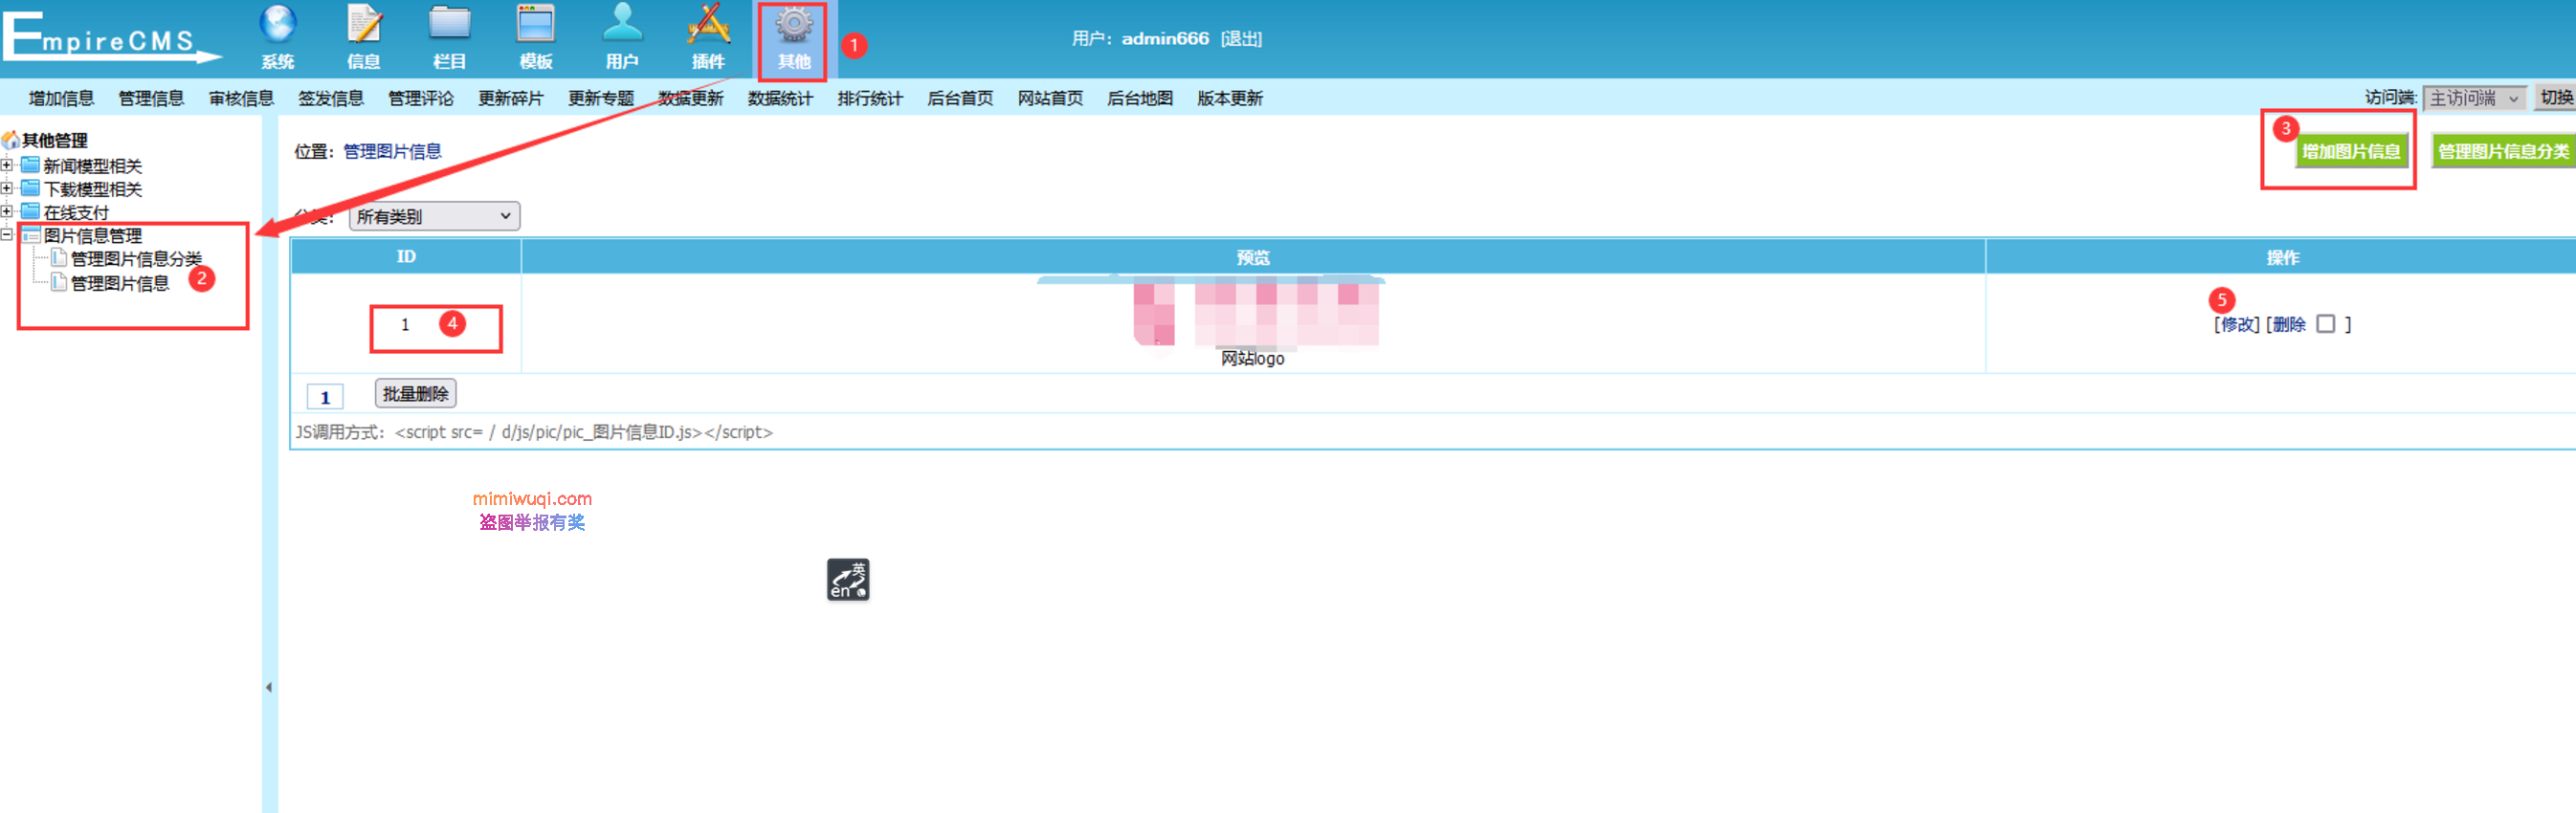
Task: Go to 网站首页
Action: [1050, 98]
